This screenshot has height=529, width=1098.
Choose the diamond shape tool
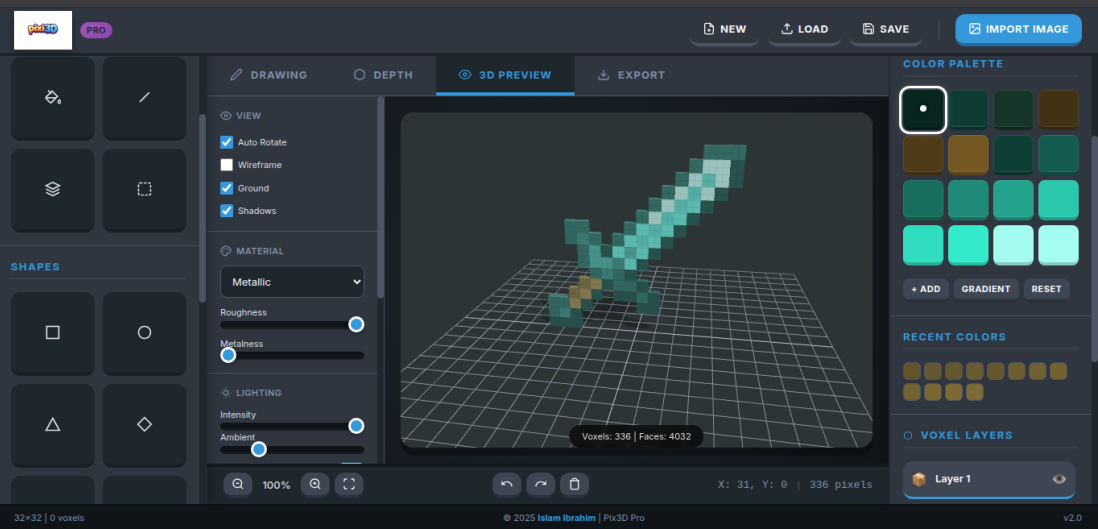click(x=144, y=425)
